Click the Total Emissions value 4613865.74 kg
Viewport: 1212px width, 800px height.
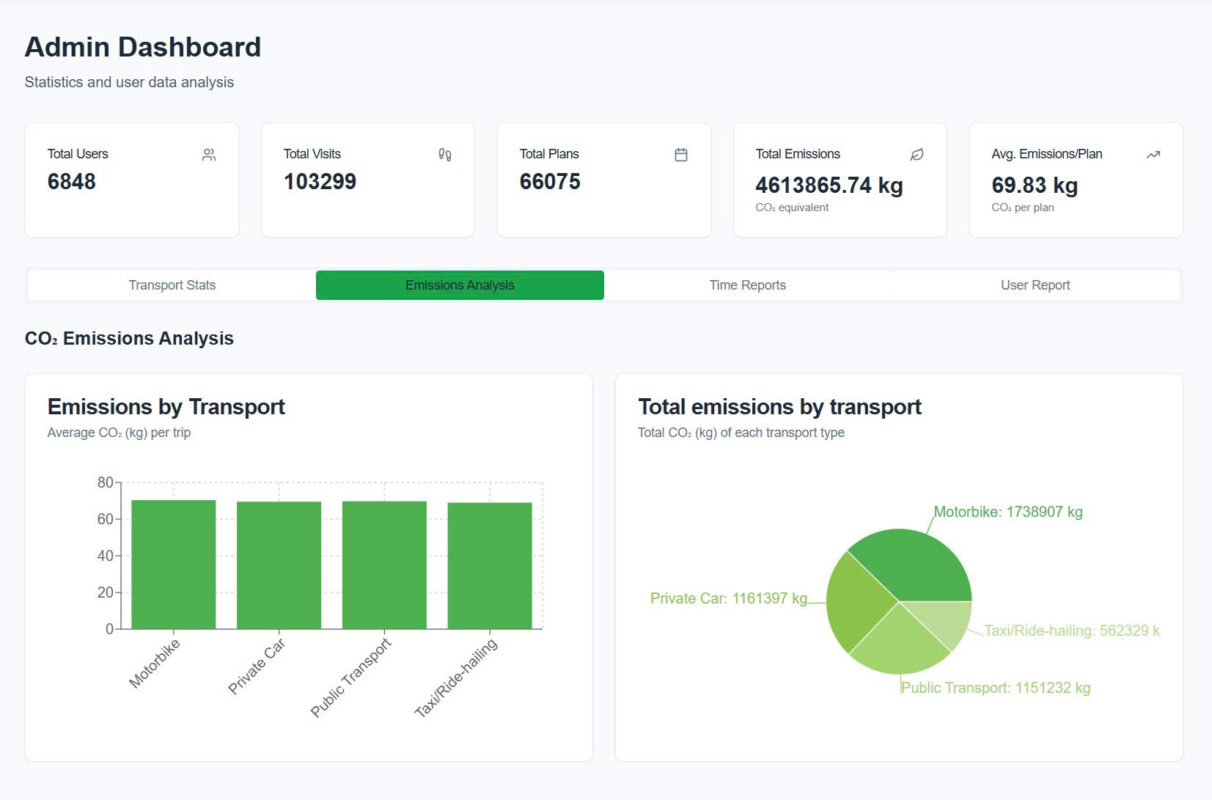pos(829,185)
